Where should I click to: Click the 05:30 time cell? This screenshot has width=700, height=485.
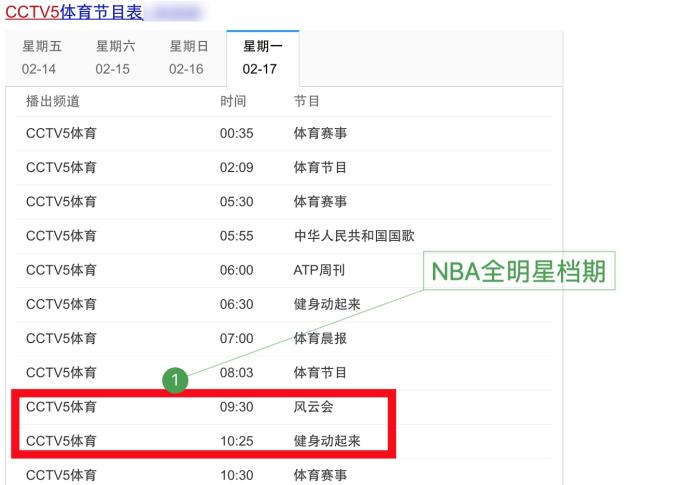click(237, 201)
